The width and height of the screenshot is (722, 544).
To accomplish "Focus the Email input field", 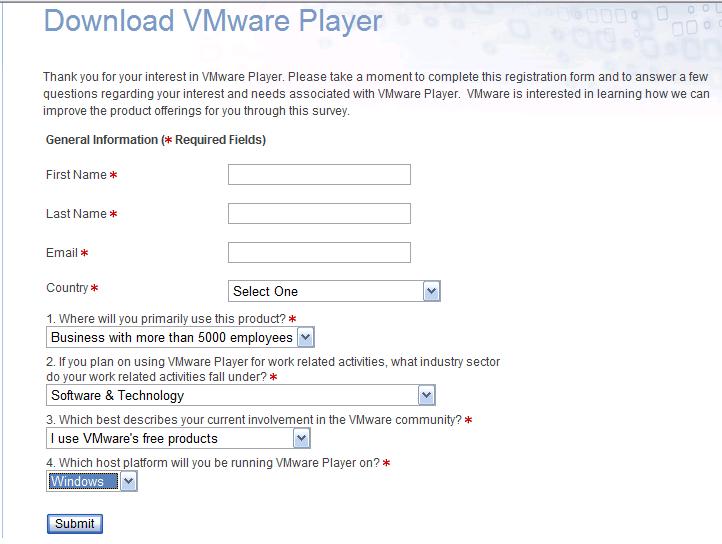I will [319, 252].
